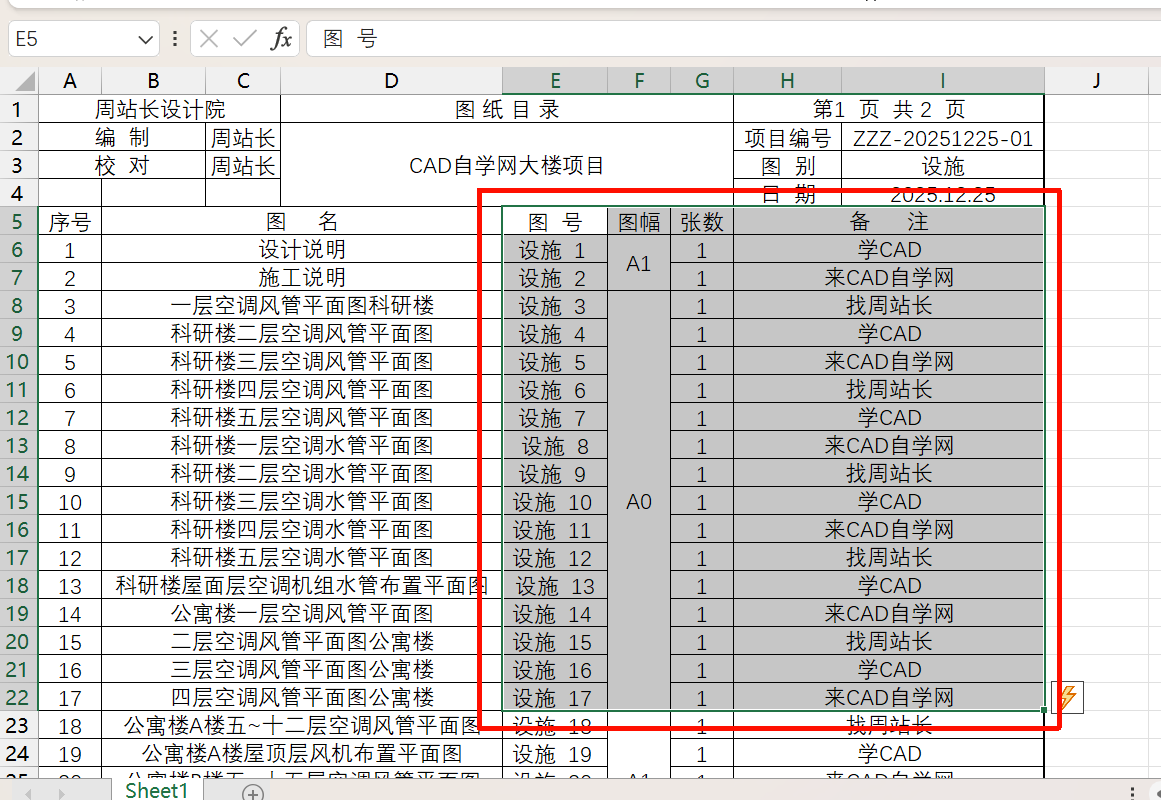Screen dimensions: 1161x800
Task: Select the 设计说明 cell in row 6
Action: tap(302, 250)
